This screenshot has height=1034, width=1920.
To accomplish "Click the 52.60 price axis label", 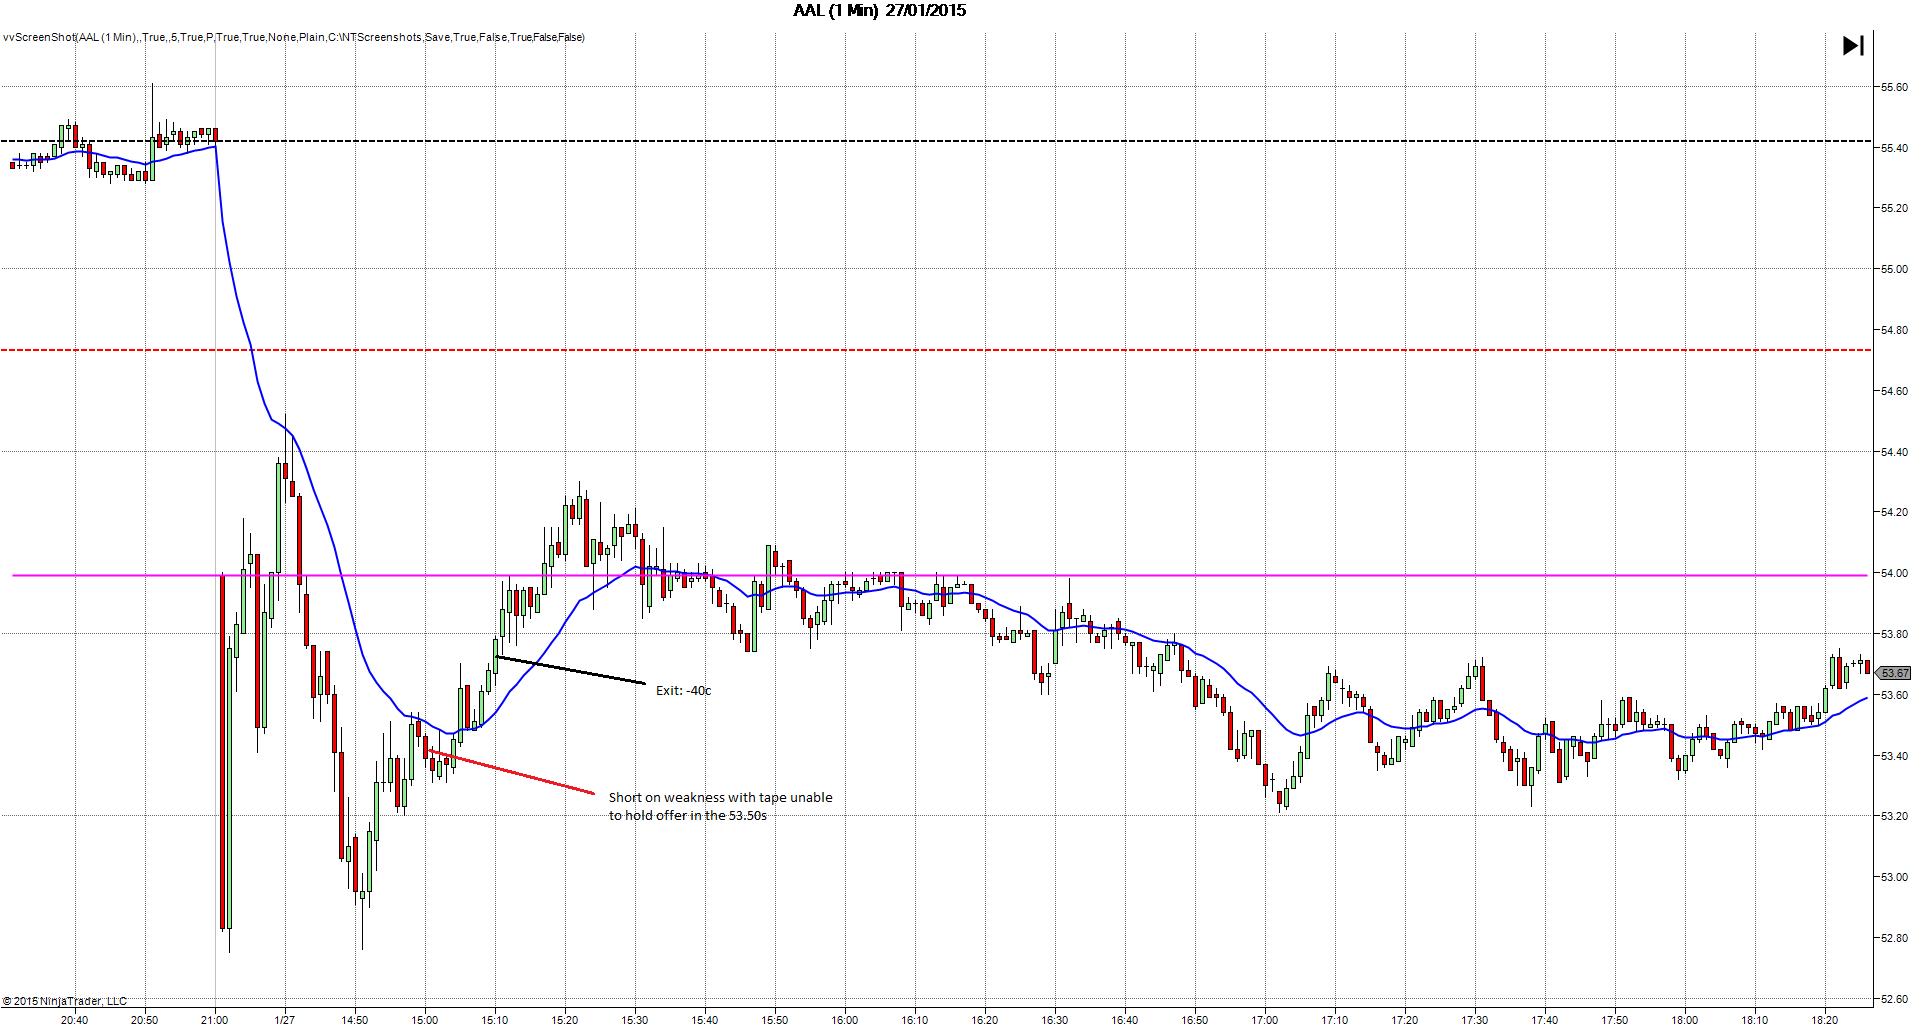I will [x=1894, y=999].
